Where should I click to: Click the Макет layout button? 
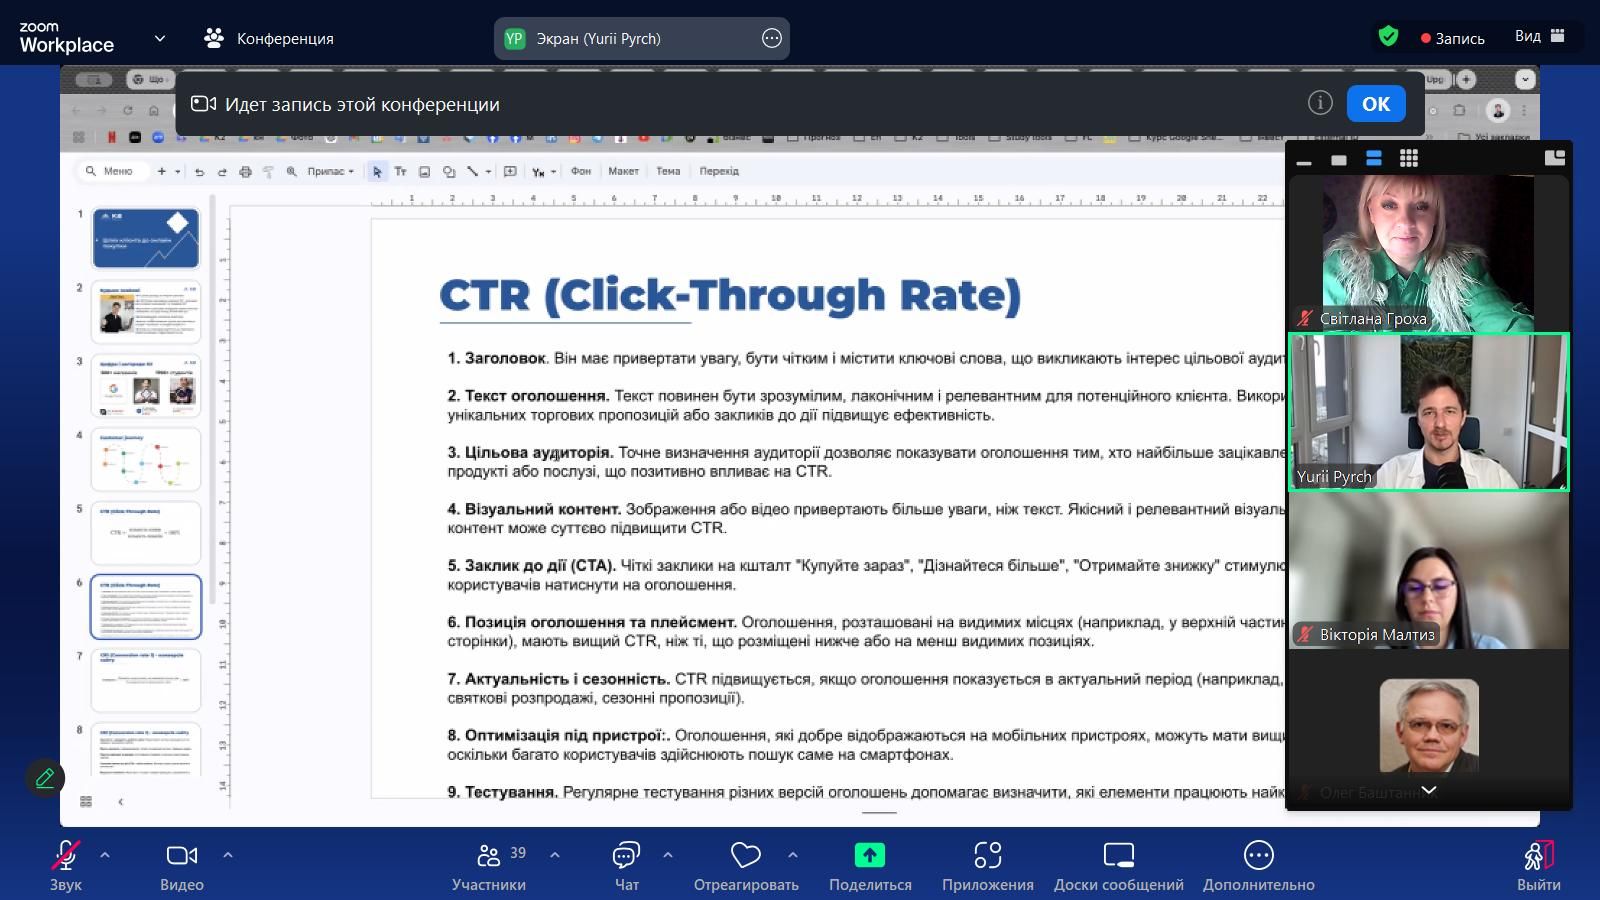click(623, 171)
